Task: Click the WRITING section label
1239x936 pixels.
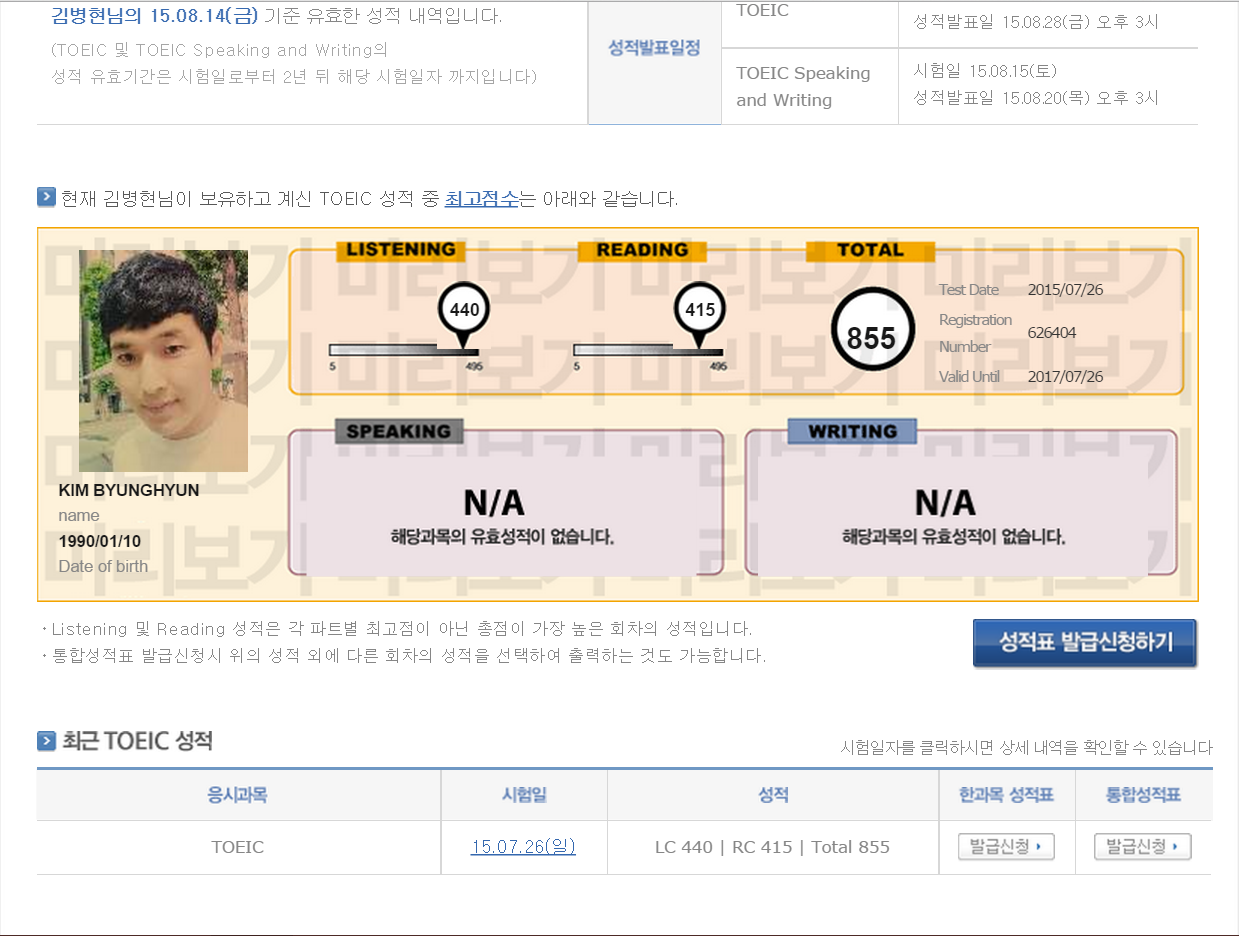Action: coord(852,432)
